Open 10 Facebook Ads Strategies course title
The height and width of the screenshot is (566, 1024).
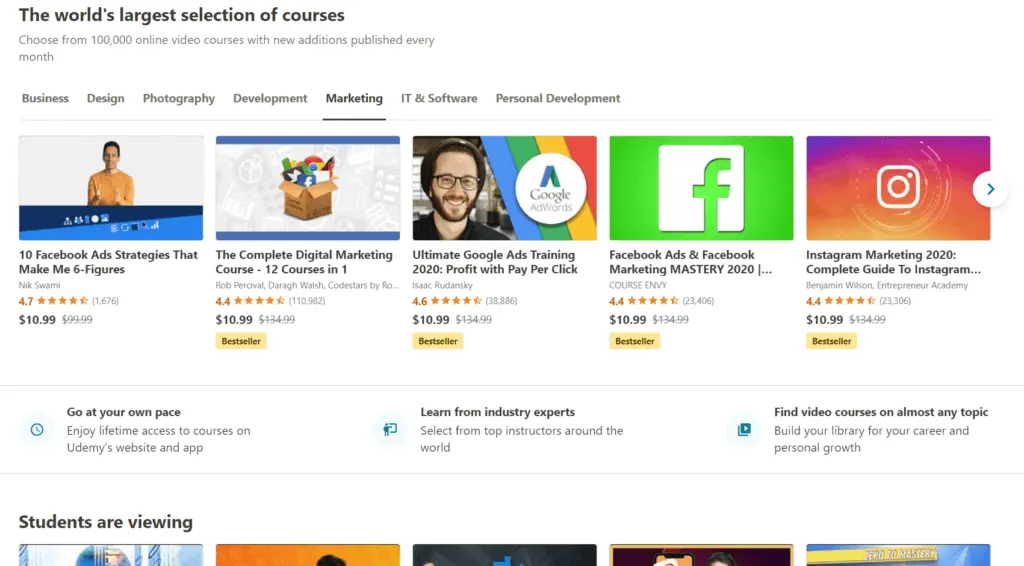(108, 262)
